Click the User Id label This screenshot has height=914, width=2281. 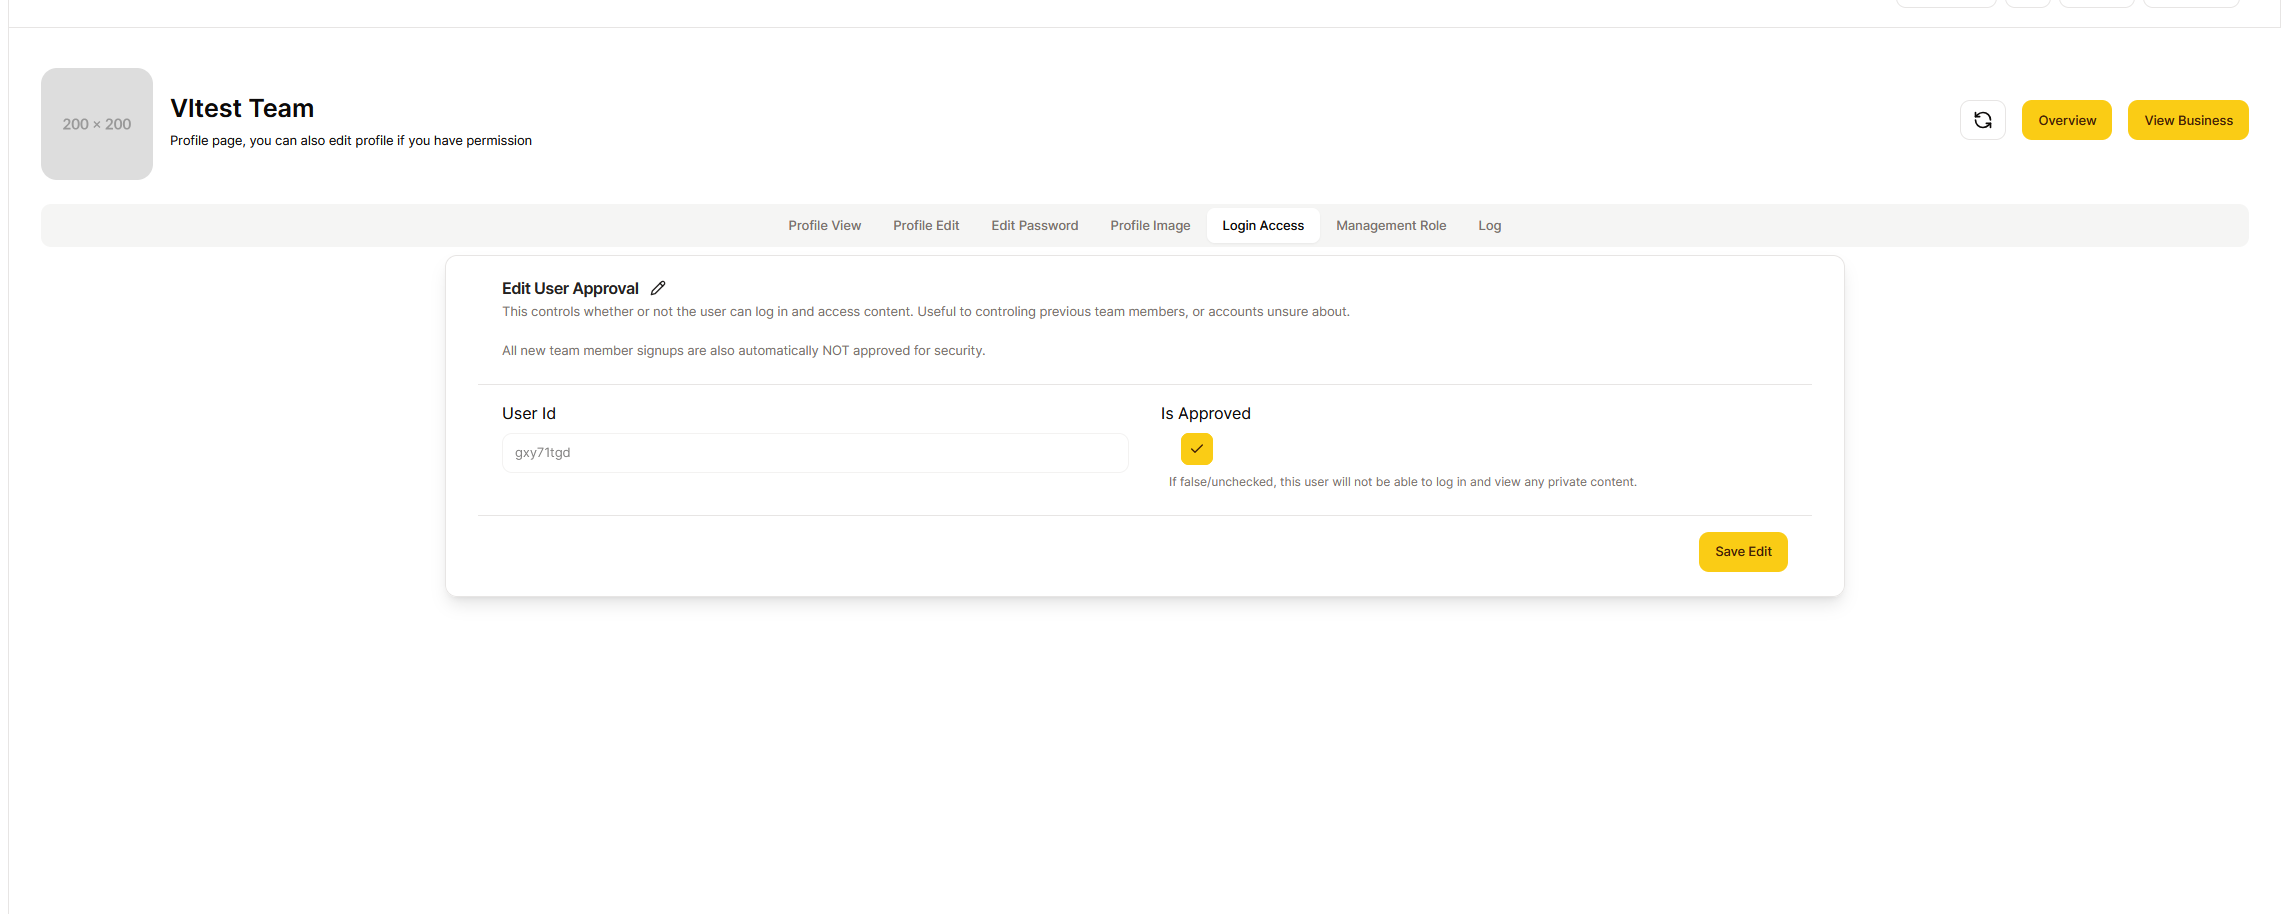528,414
